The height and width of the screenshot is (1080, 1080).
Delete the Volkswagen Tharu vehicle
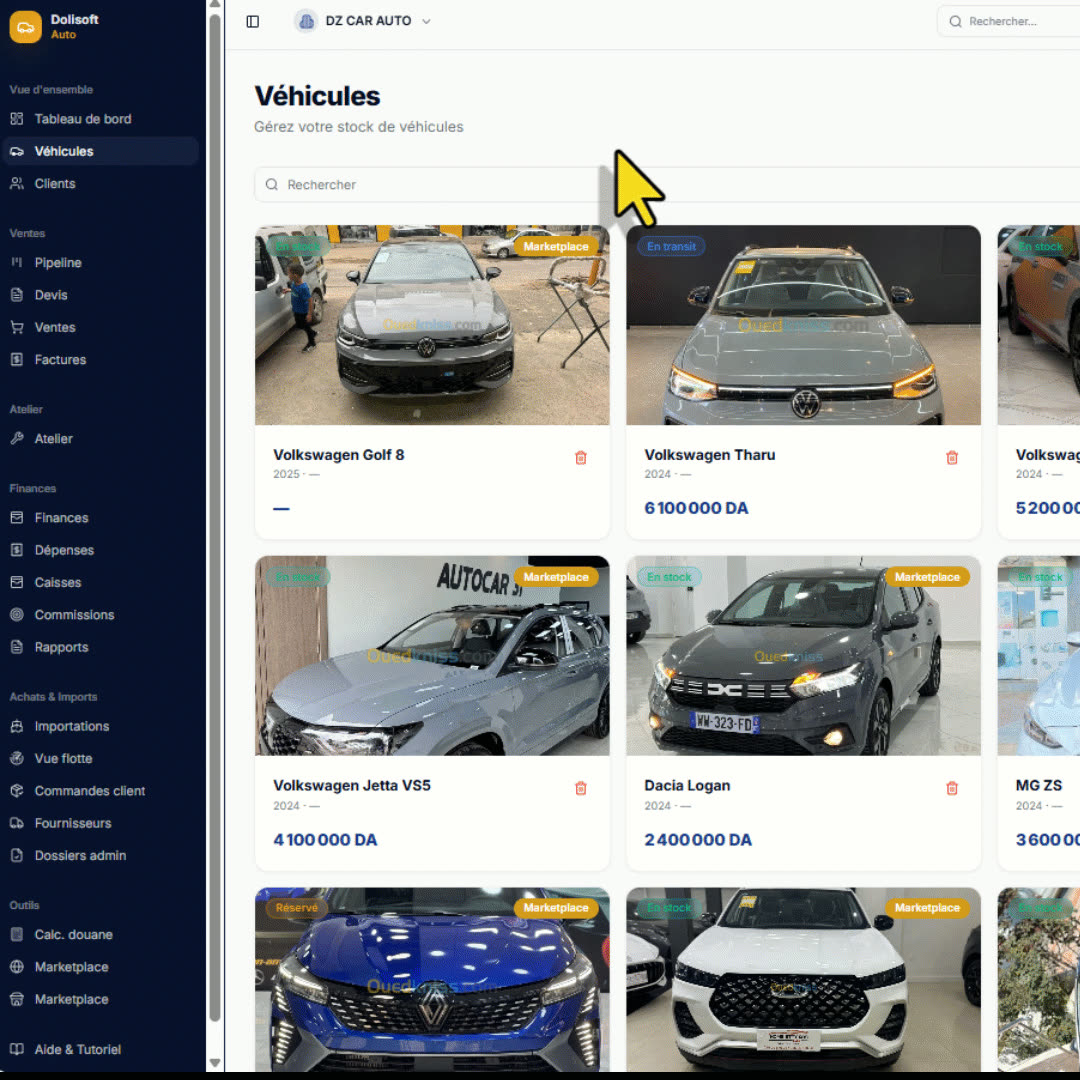coord(952,458)
